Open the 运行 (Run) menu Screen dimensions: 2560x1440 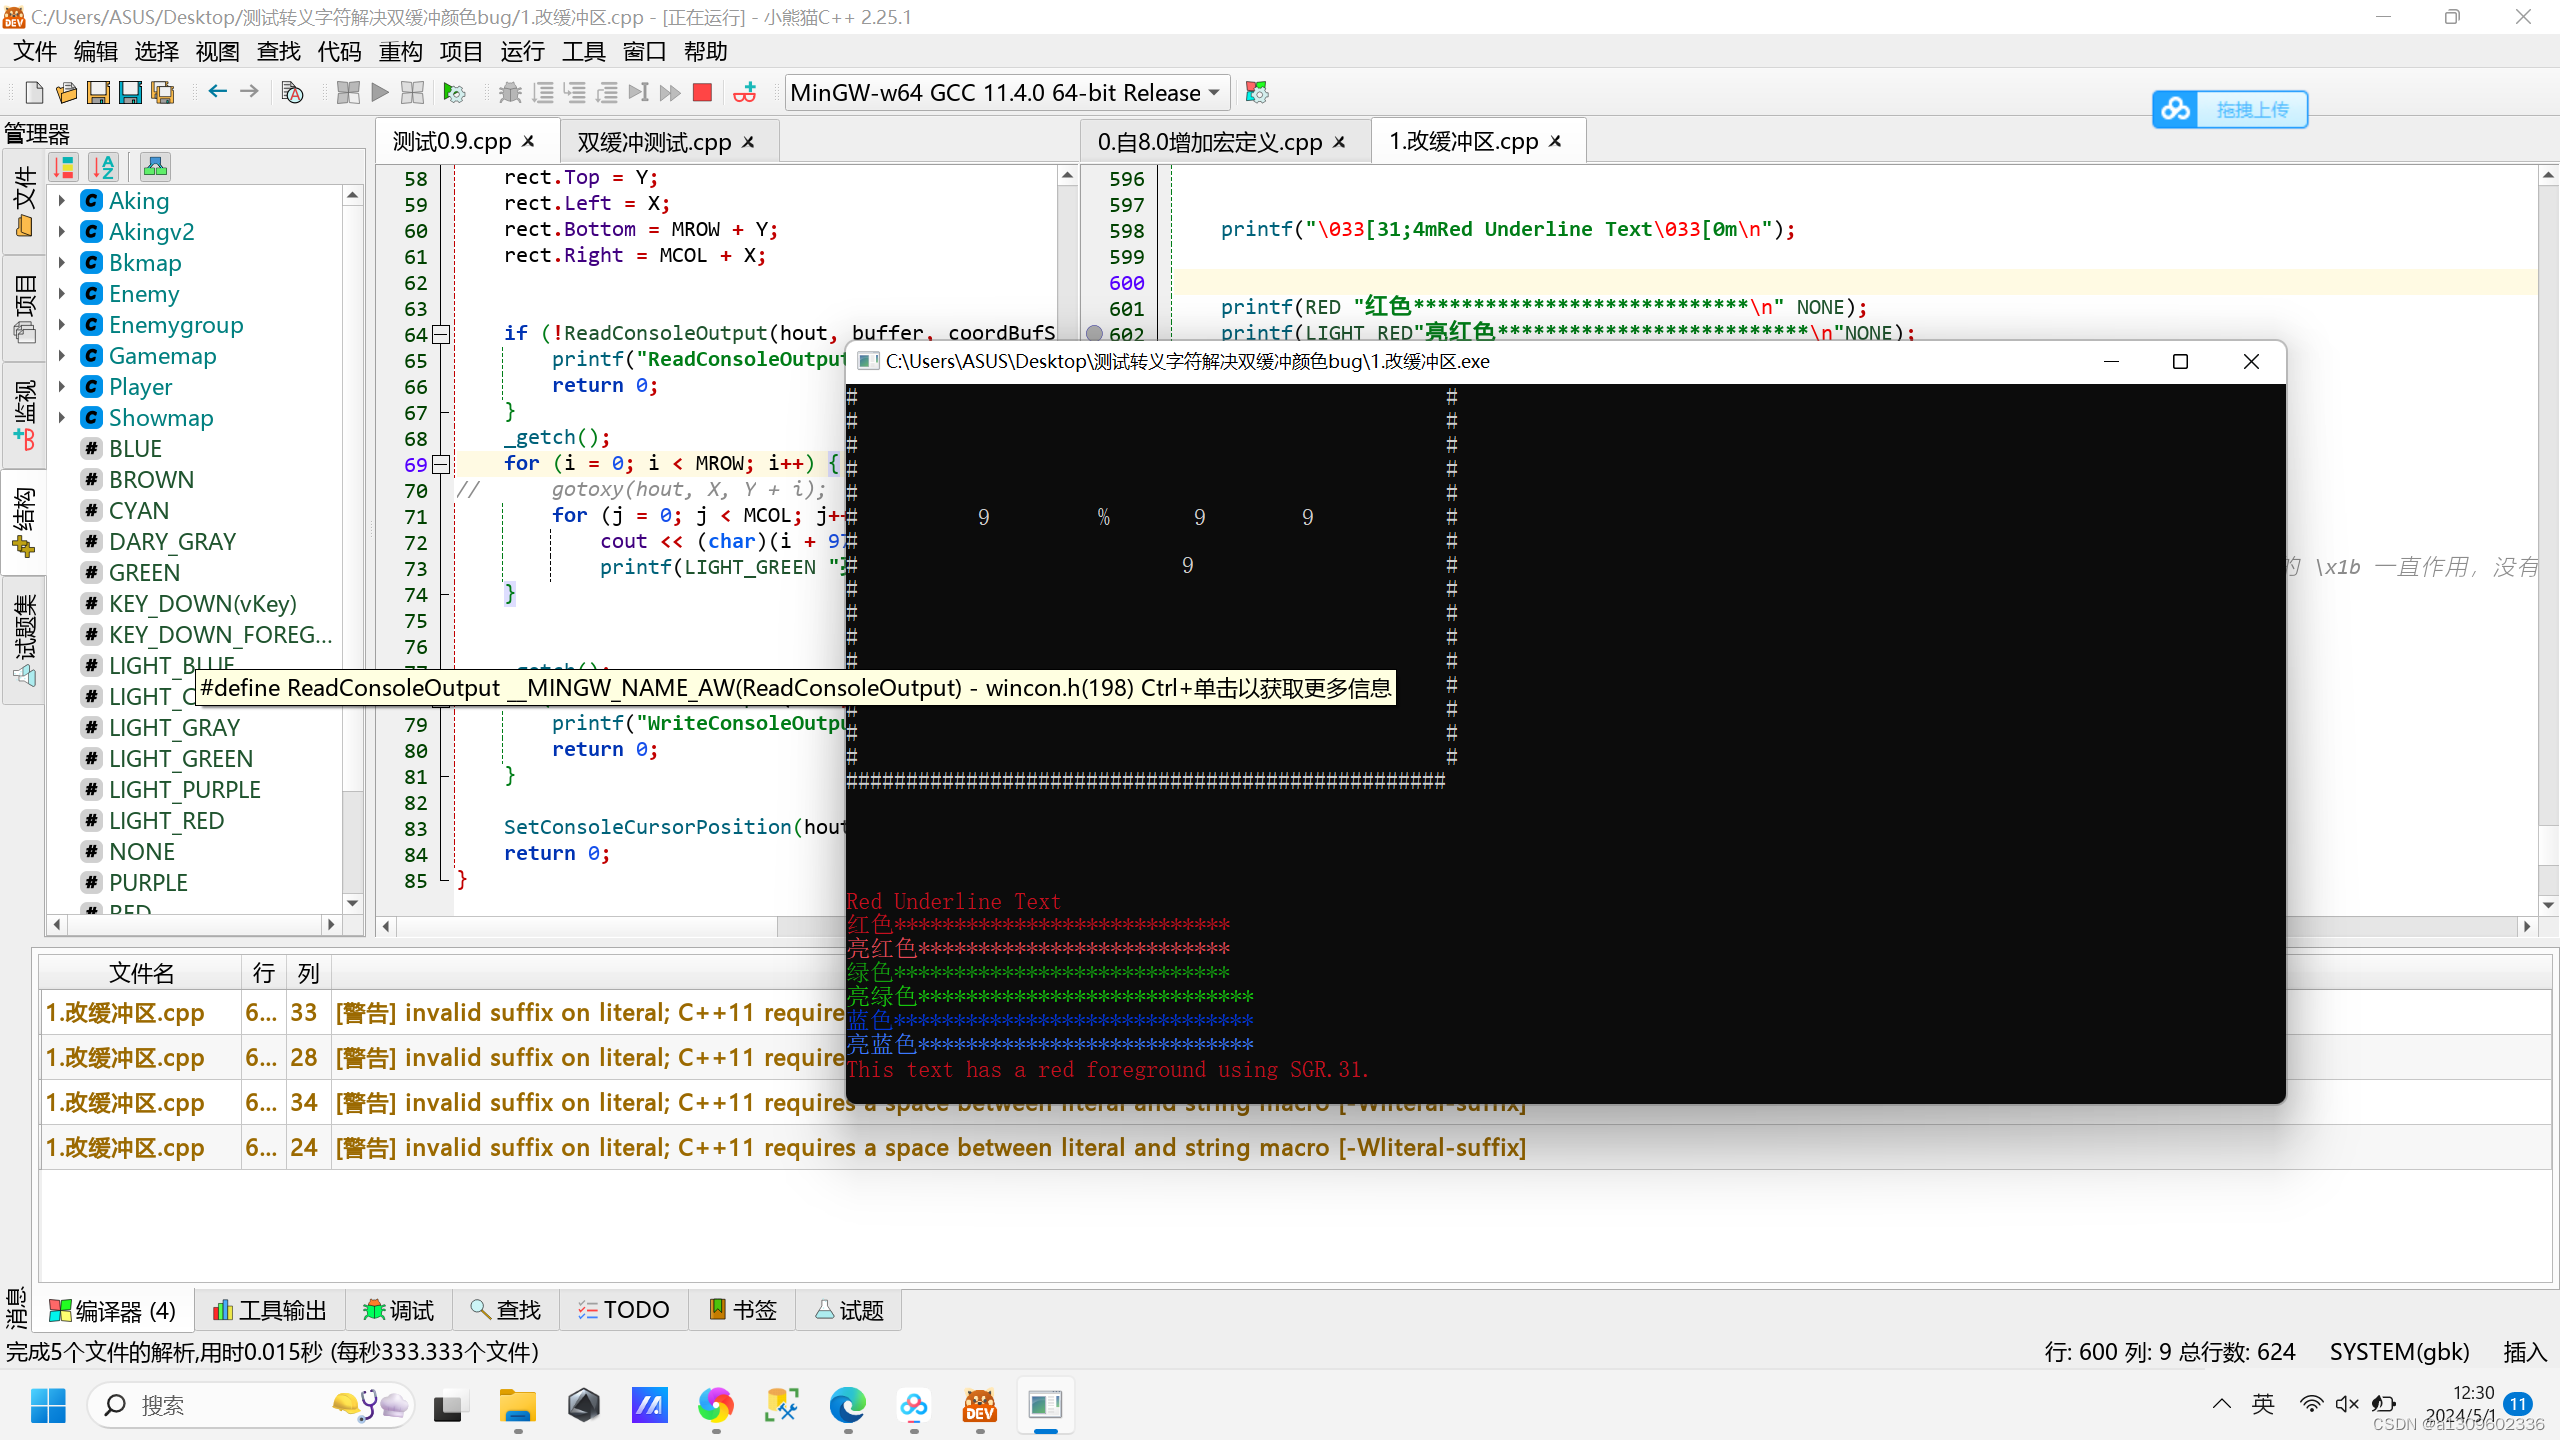click(521, 51)
